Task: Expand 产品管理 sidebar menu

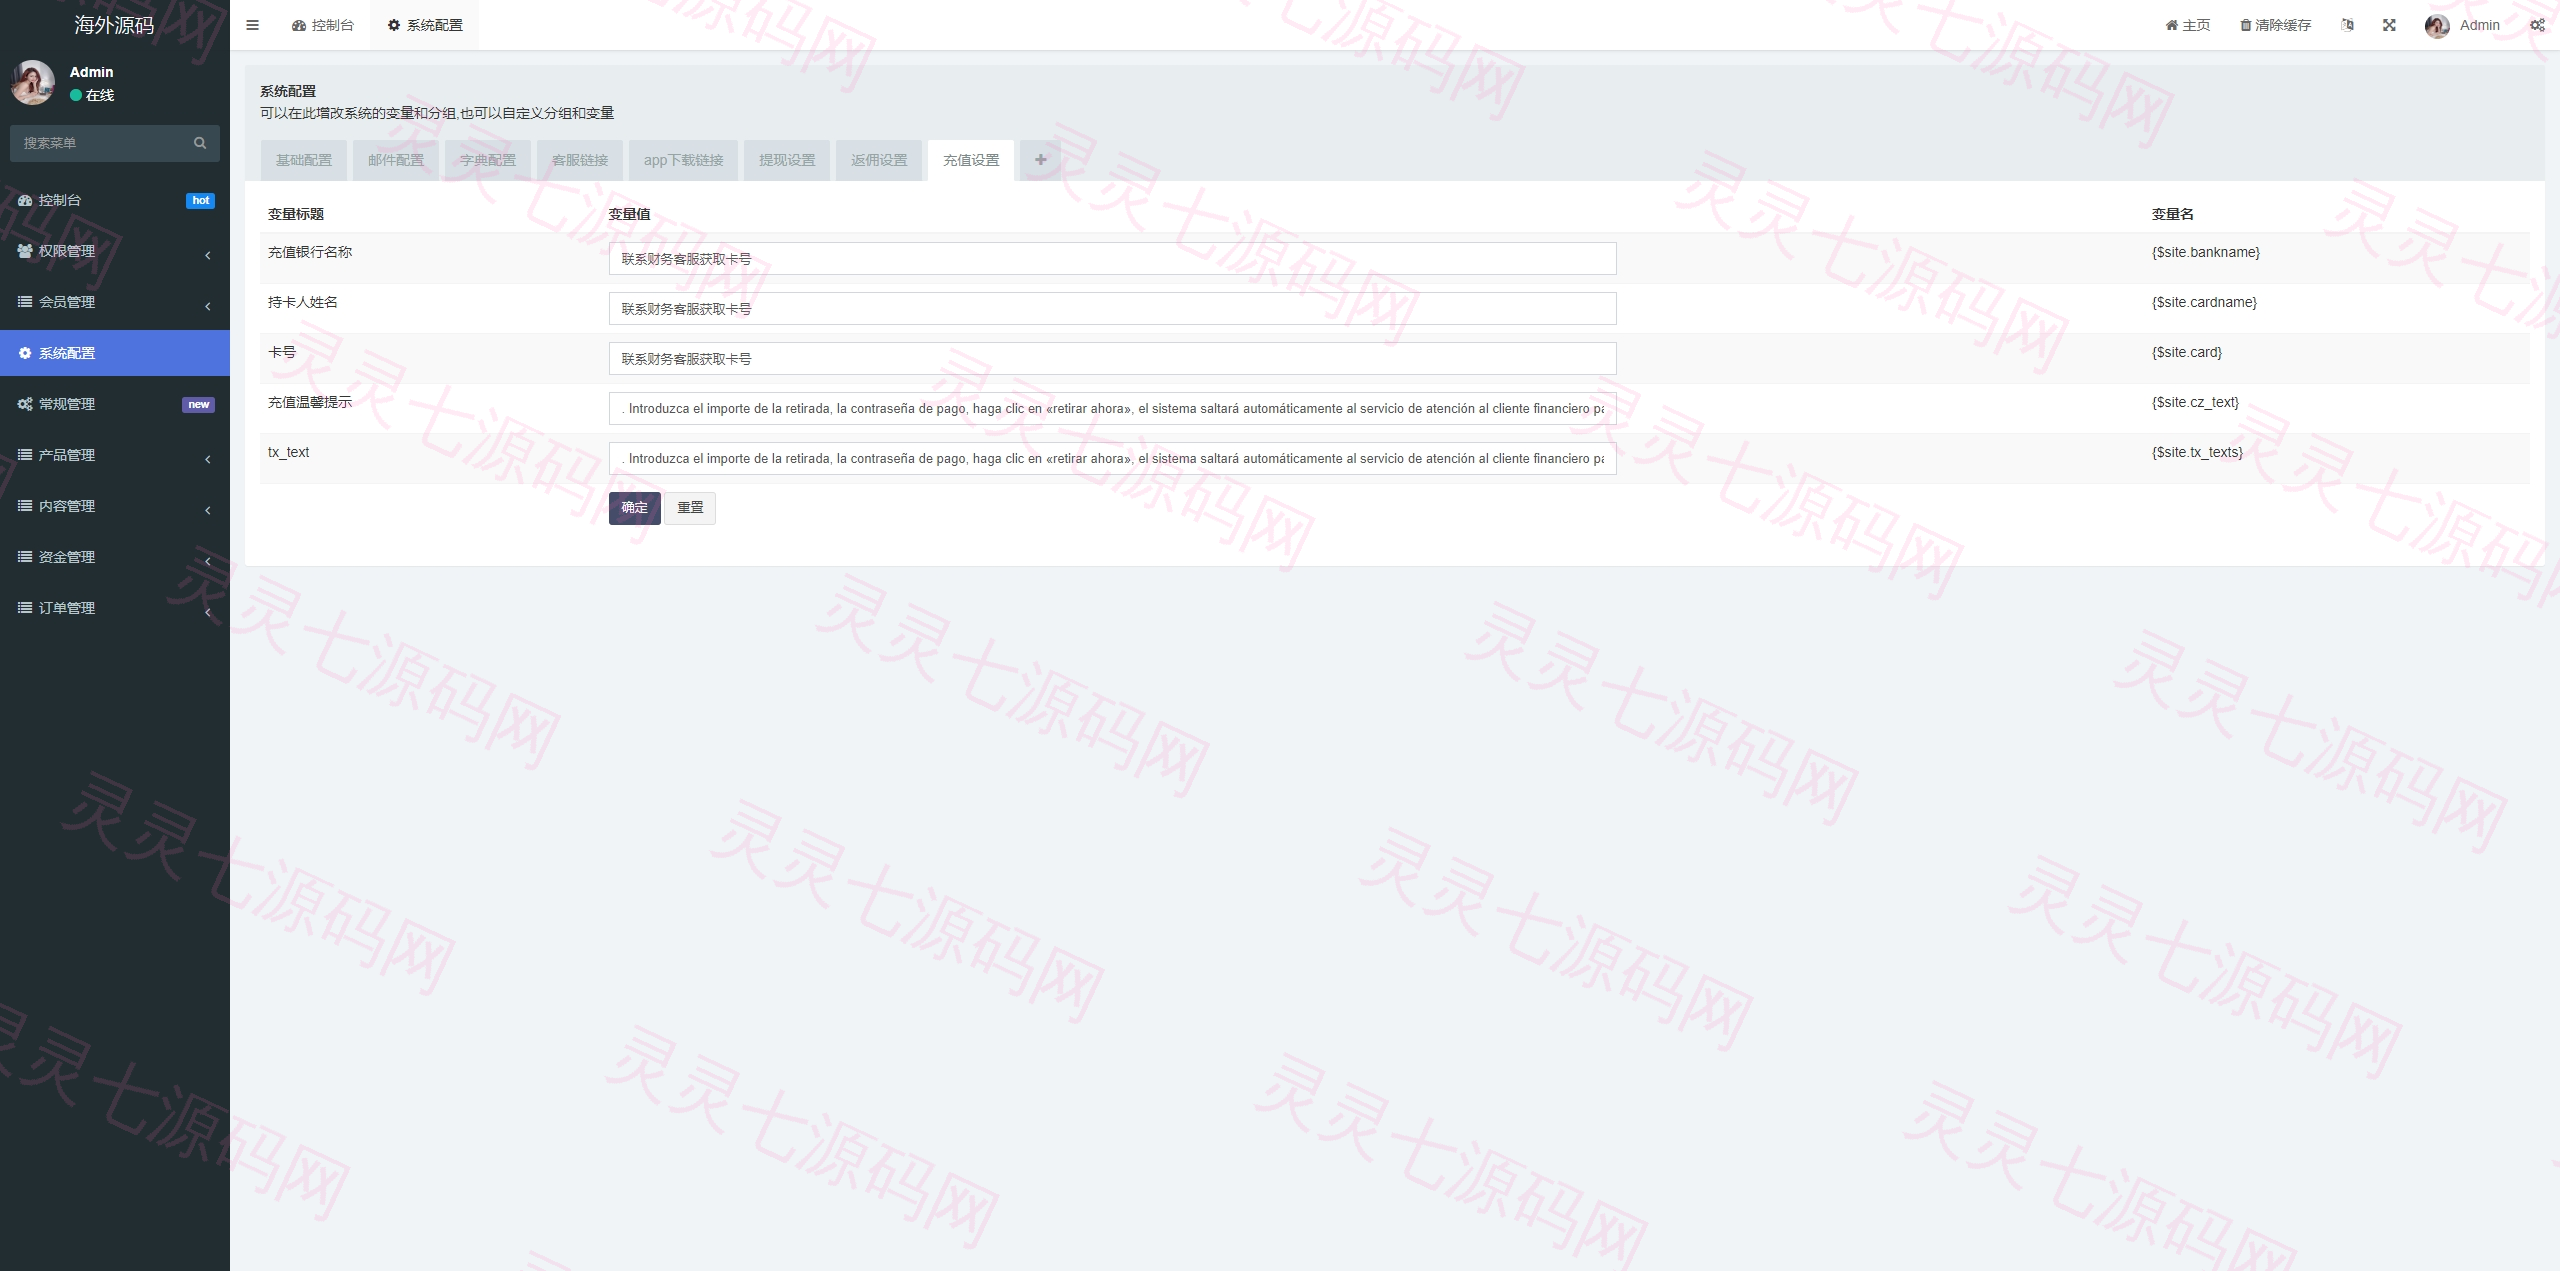Action: click(115, 455)
